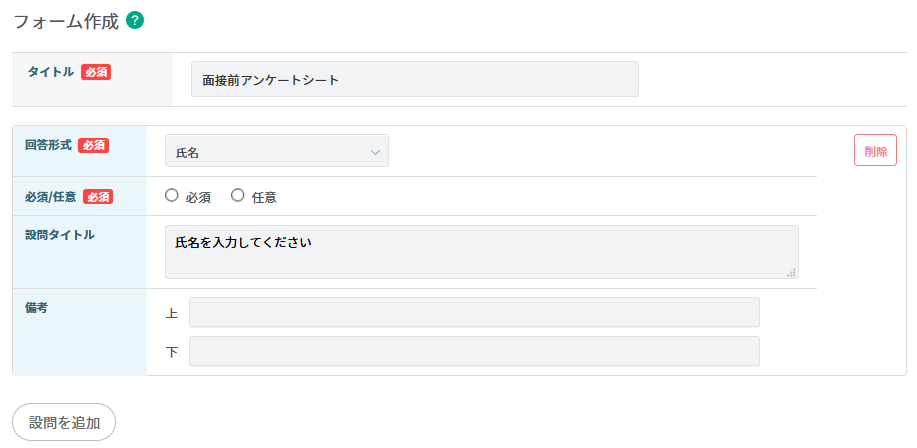Viewport: 917px width, 448px height.
Task: Click the green help question mark icon
Action: 135,19
